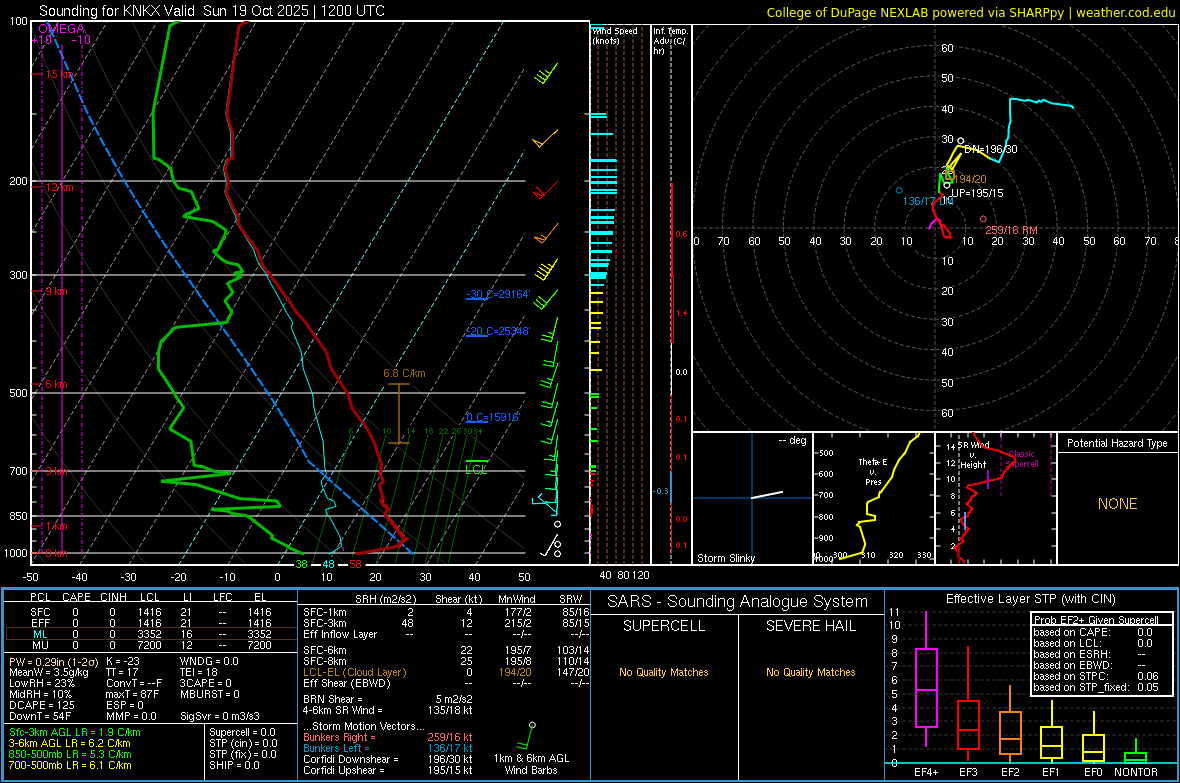The height and width of the screenshot is (783, 1180).
Task: Click the LCL-EL (Cloud Layer) row
Action: 446,672
